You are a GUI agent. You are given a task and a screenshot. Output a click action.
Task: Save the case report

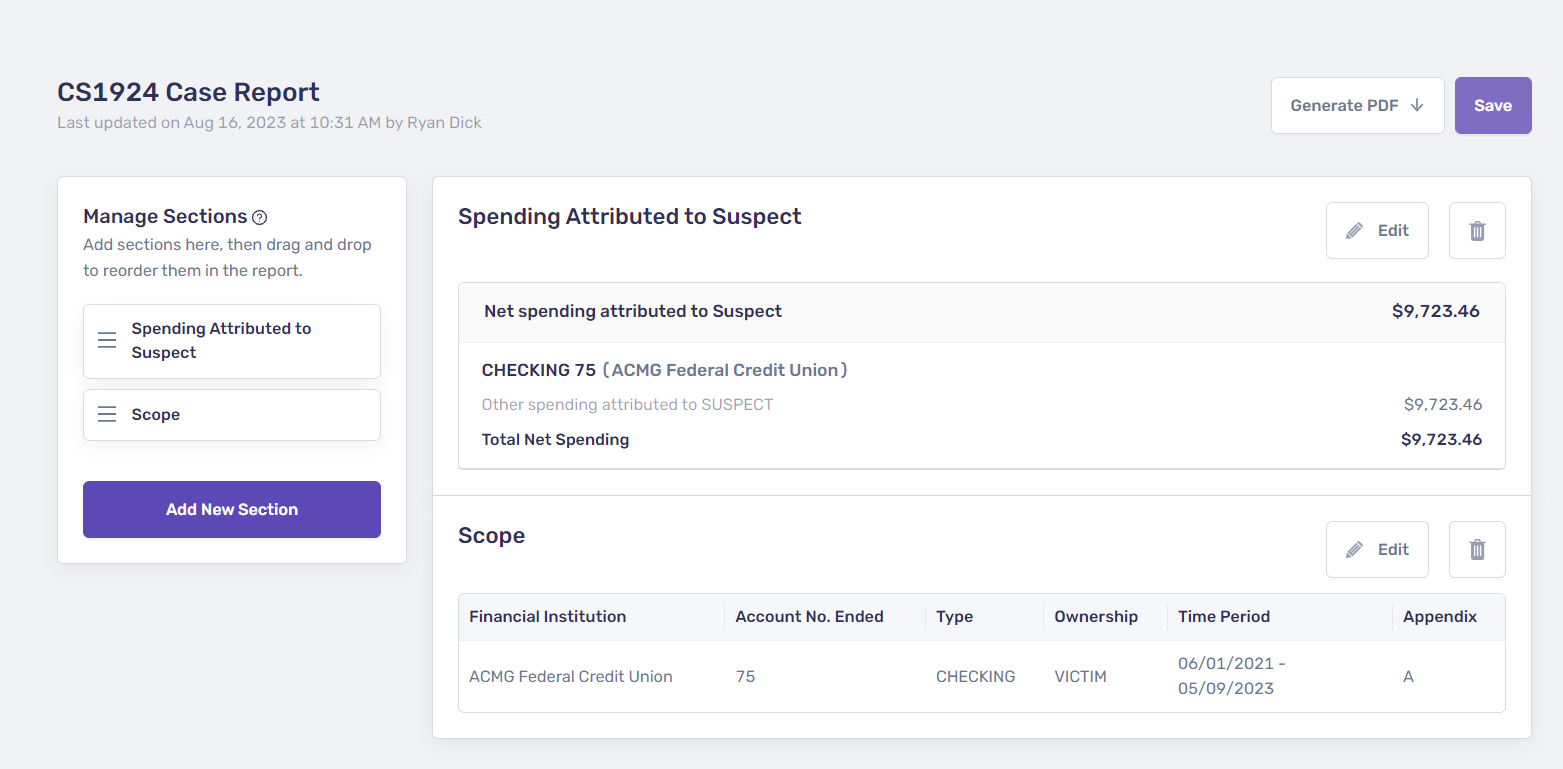pyautogui.click(x=1492, y=106)
